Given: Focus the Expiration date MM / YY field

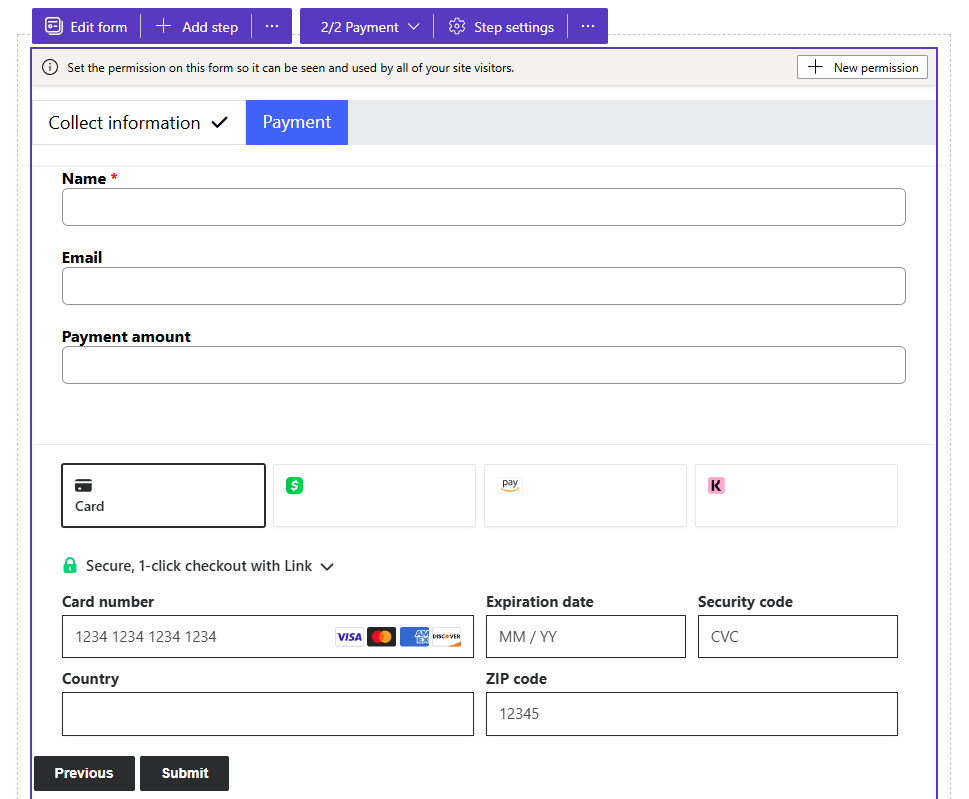Looking at the screenshot, I should pos(586,636).
